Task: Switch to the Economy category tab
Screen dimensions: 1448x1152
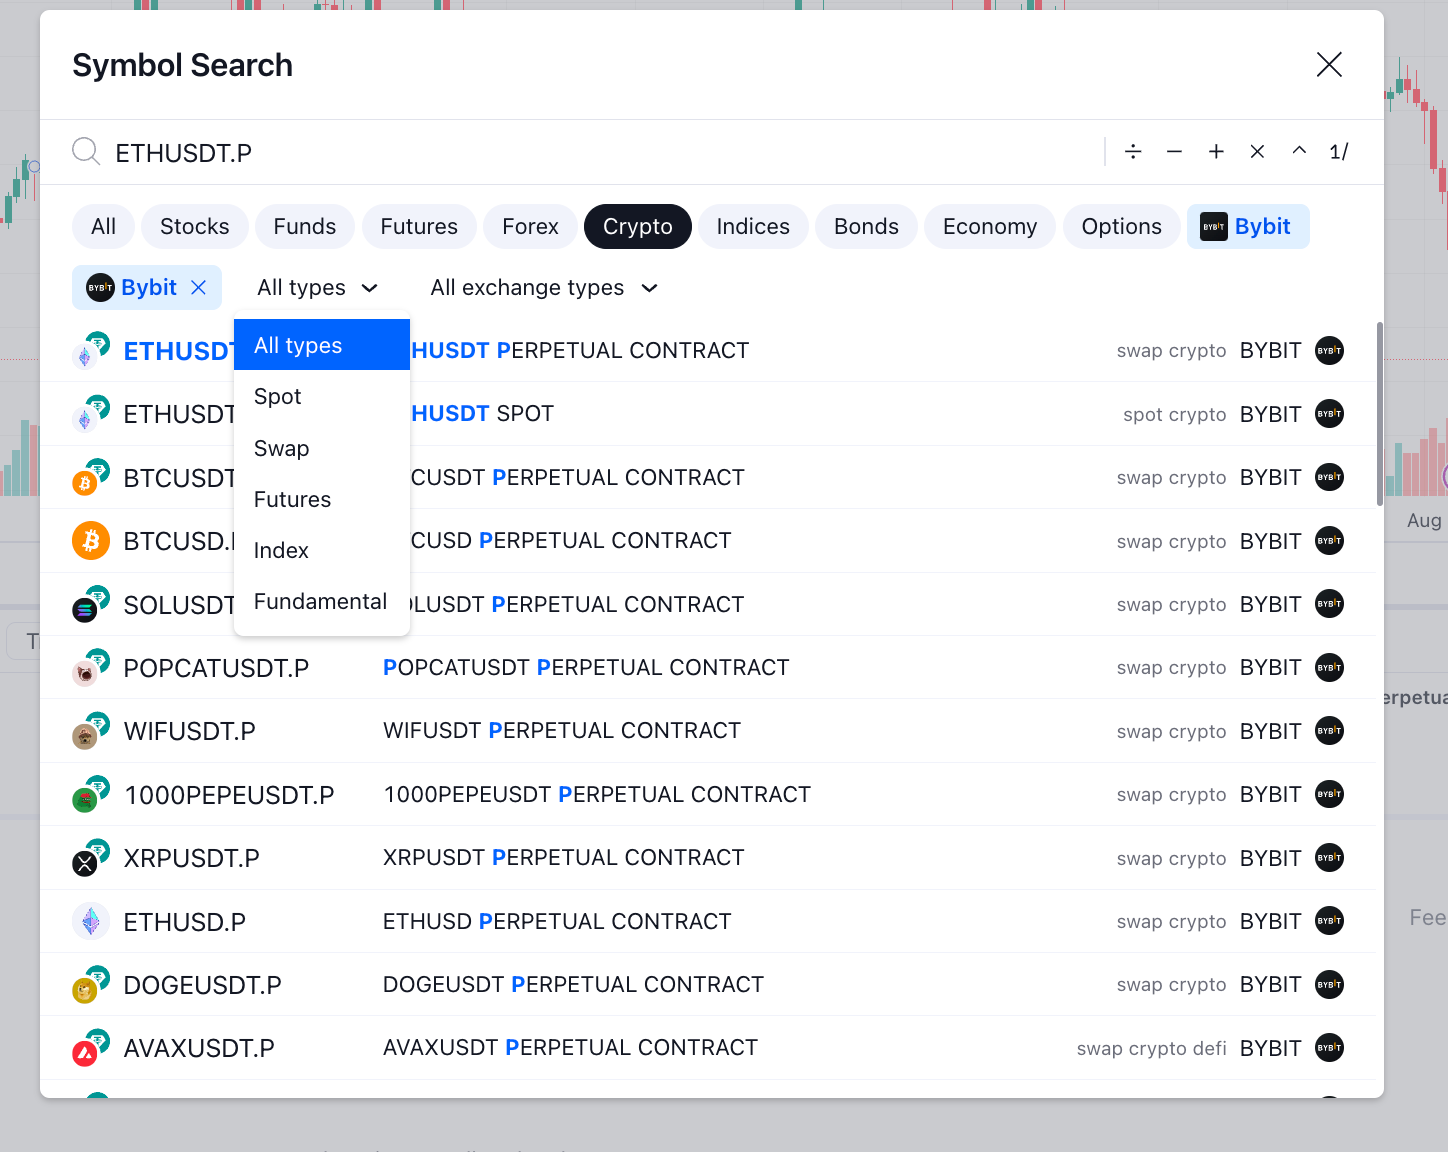Action: [x=990, y=226]
